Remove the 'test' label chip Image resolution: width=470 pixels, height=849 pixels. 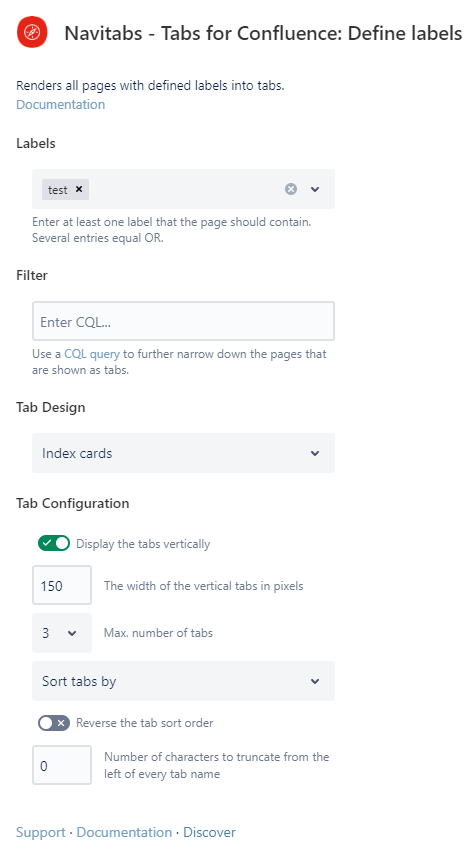tap(79, 189)
